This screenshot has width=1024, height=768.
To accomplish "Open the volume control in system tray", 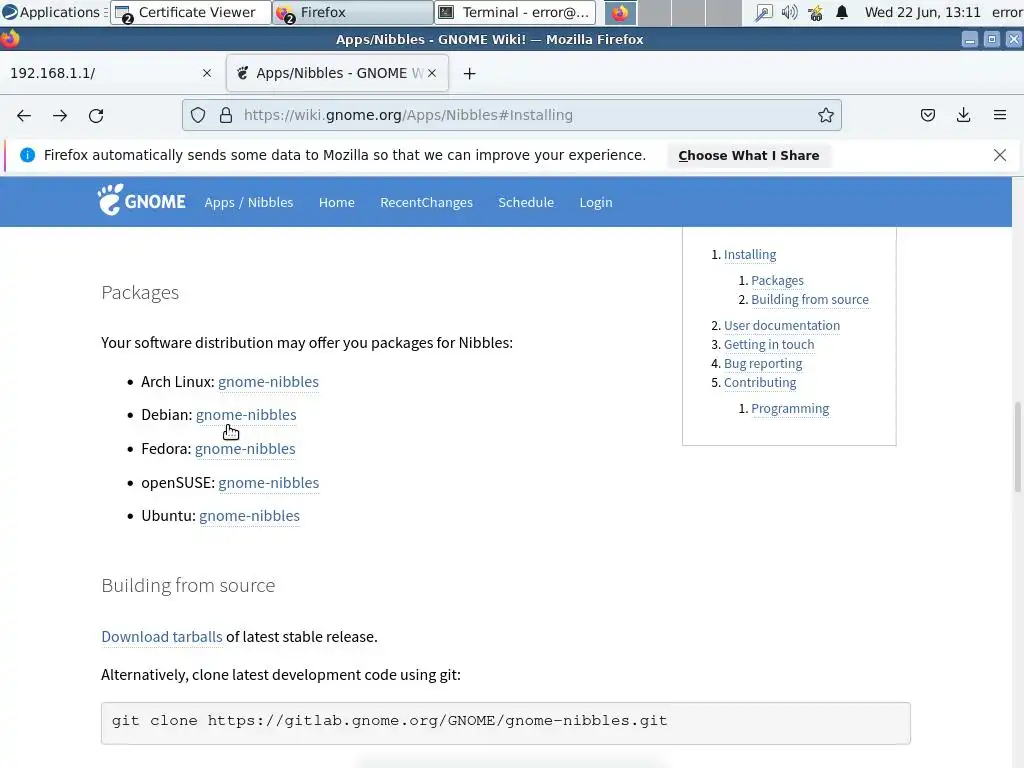I will (x=789, y=12).
